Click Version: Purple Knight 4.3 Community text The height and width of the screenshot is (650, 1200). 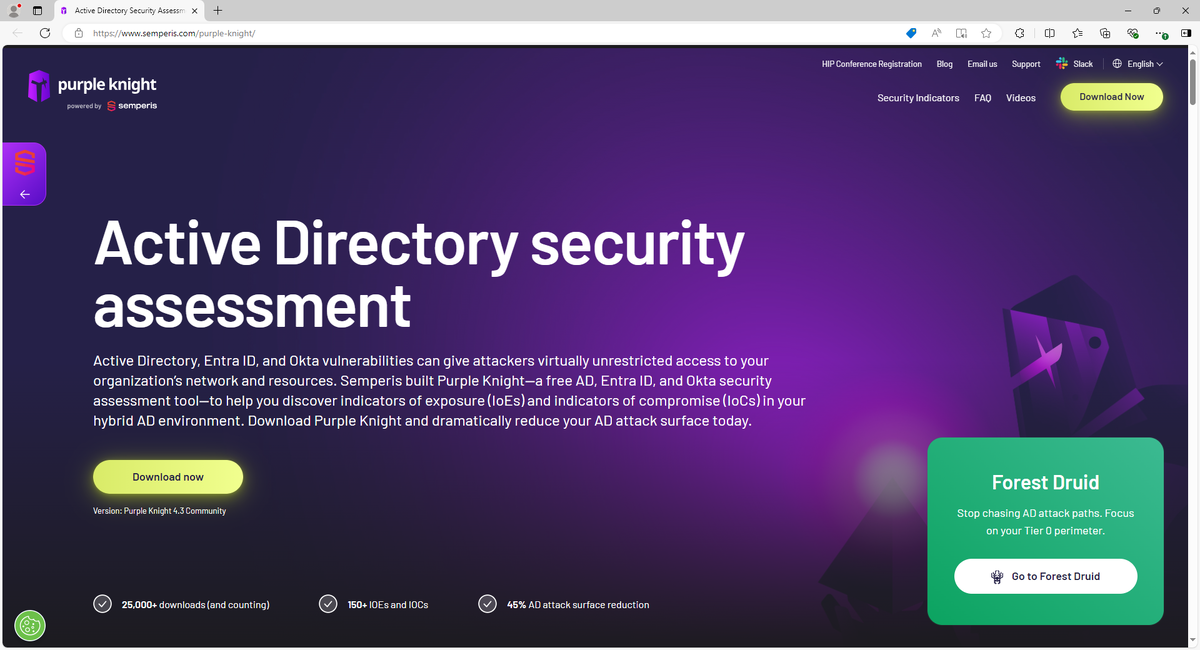point(160,511)
